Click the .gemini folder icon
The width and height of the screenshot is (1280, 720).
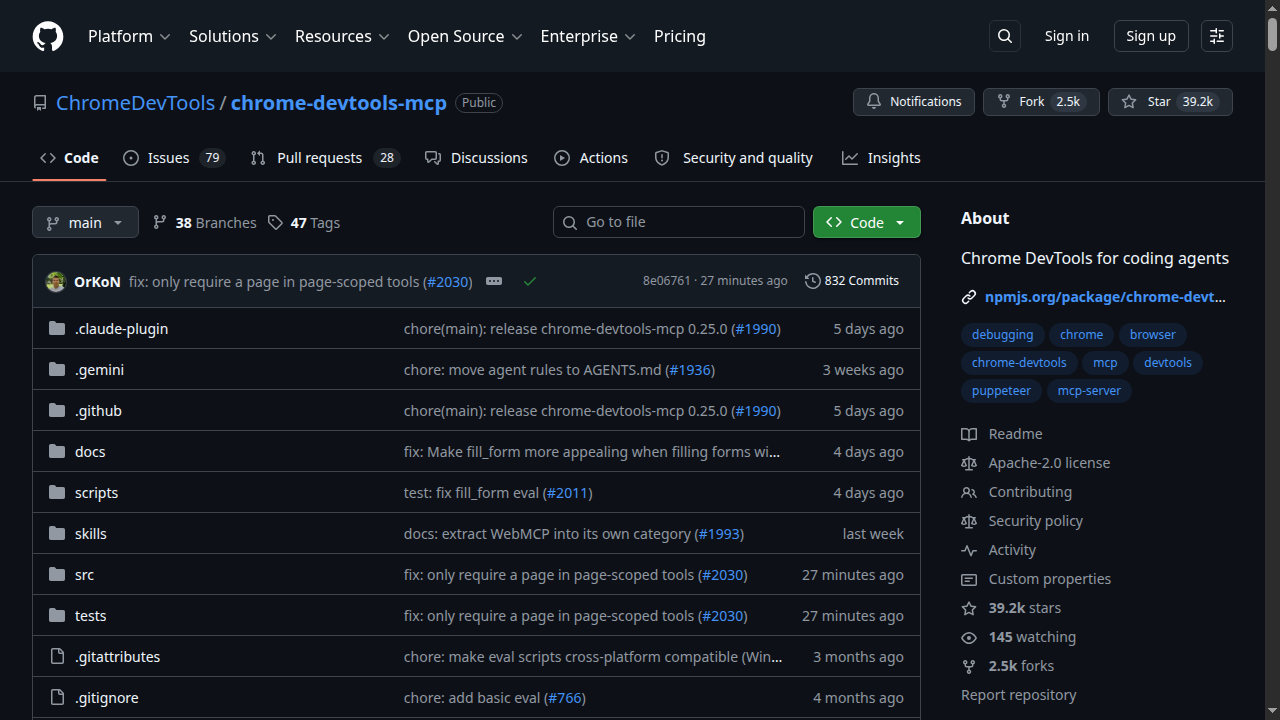pos(57,369)
